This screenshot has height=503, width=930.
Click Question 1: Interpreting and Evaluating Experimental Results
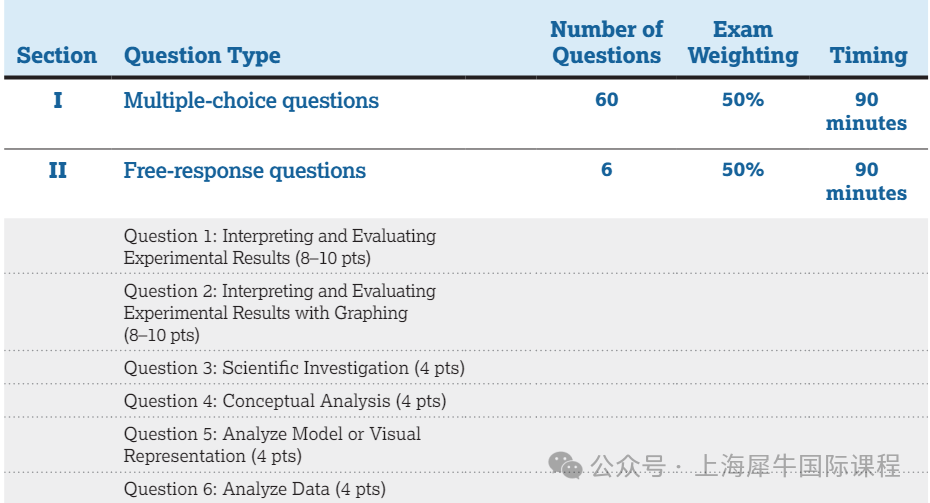click(280, 247)
